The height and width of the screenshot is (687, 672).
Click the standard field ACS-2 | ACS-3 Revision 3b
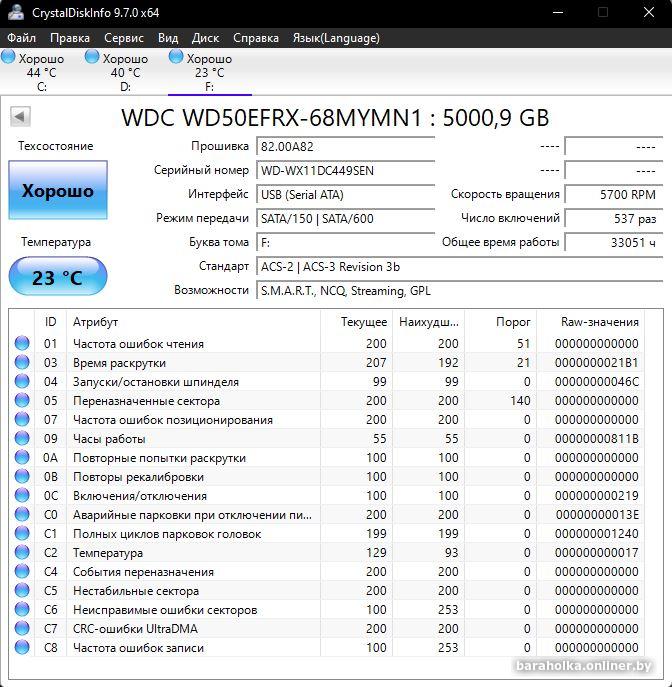(x=460, y=266)
